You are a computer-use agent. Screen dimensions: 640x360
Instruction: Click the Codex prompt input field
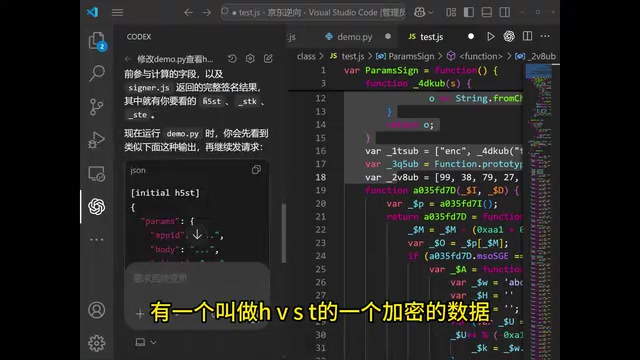click(197, 278)
